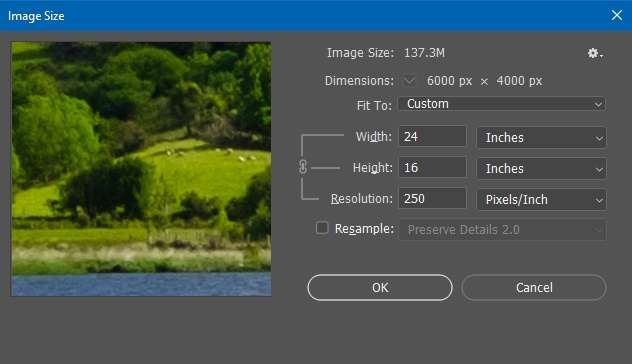Open the gear settings menu
The image size is (632, 364).
[595, 53]
